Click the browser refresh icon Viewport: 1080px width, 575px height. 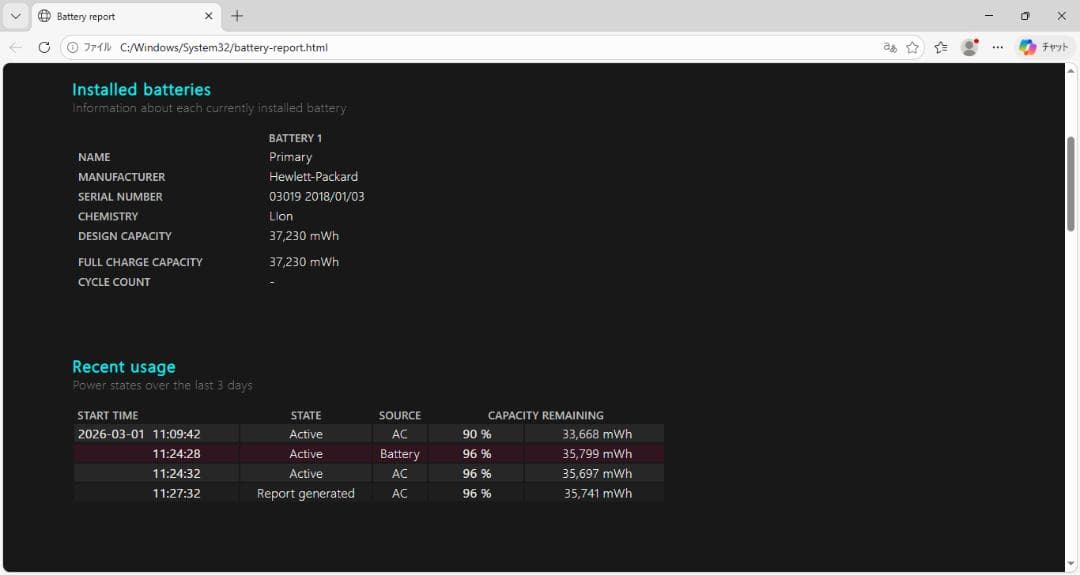(x=44, y=47)
